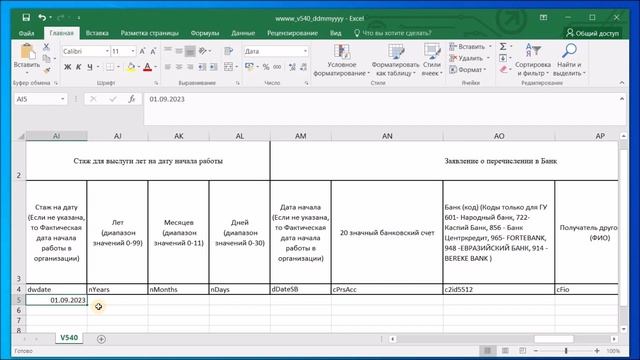Screen dimensions: 640x360
Task: Click the insert function fx button
Action: click(131, 99)
